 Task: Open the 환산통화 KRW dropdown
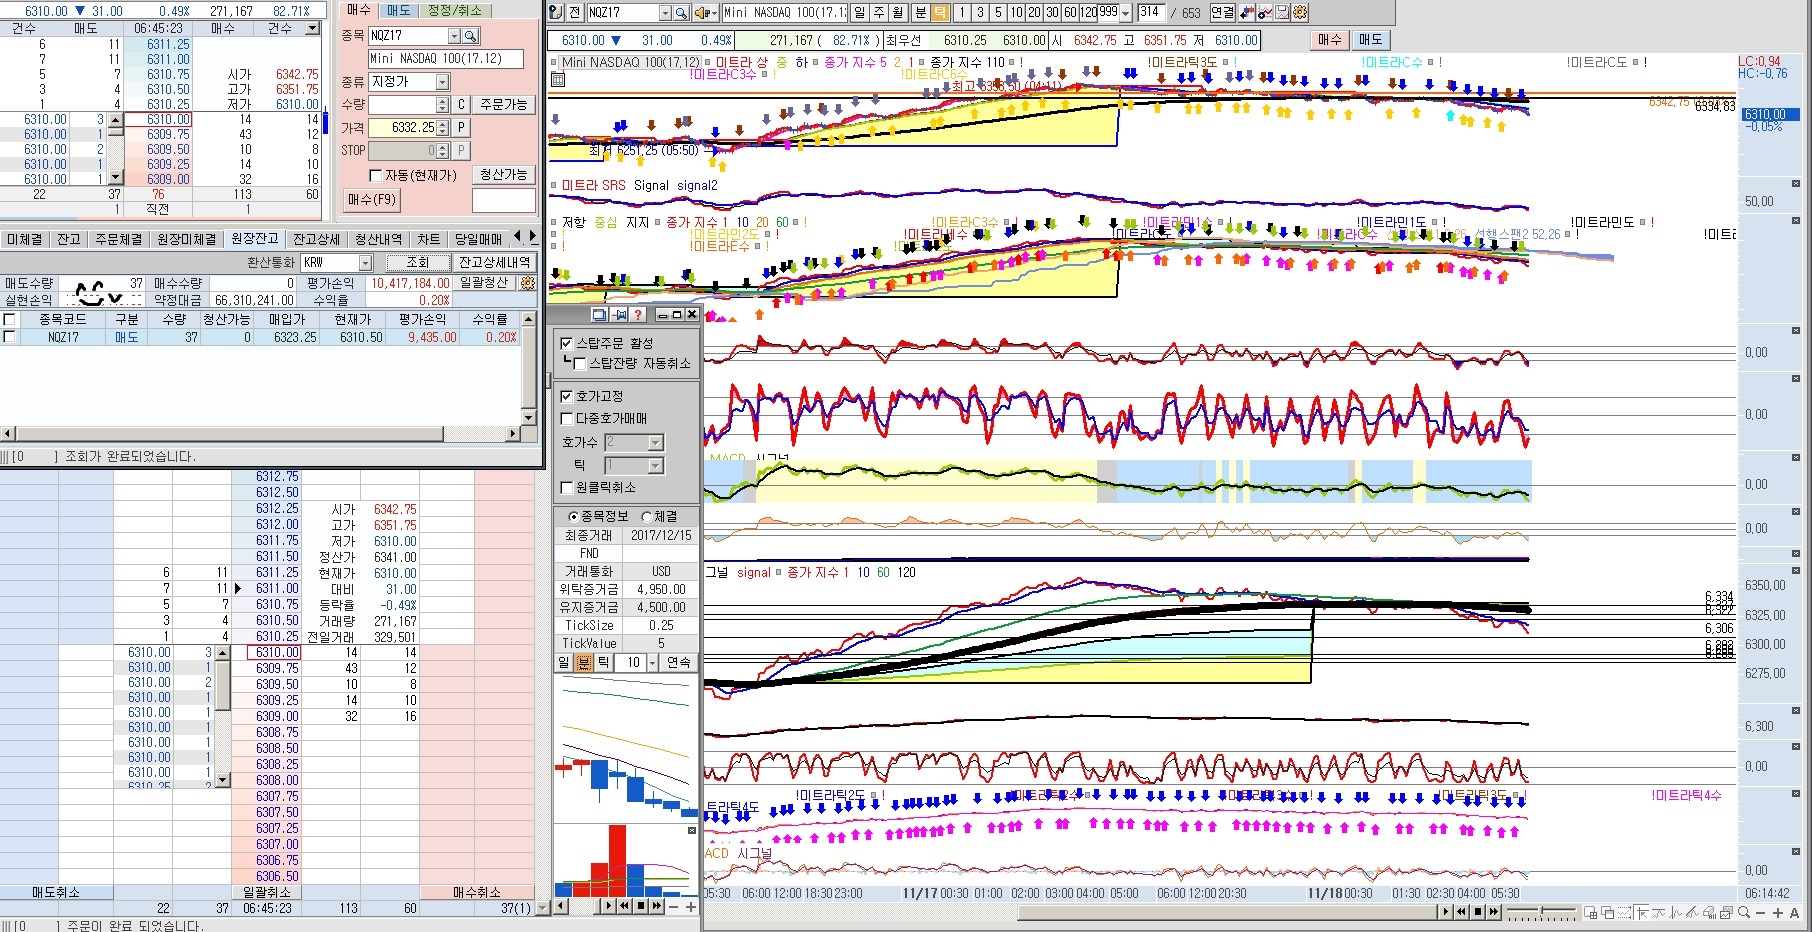click(x=365, y=262)
